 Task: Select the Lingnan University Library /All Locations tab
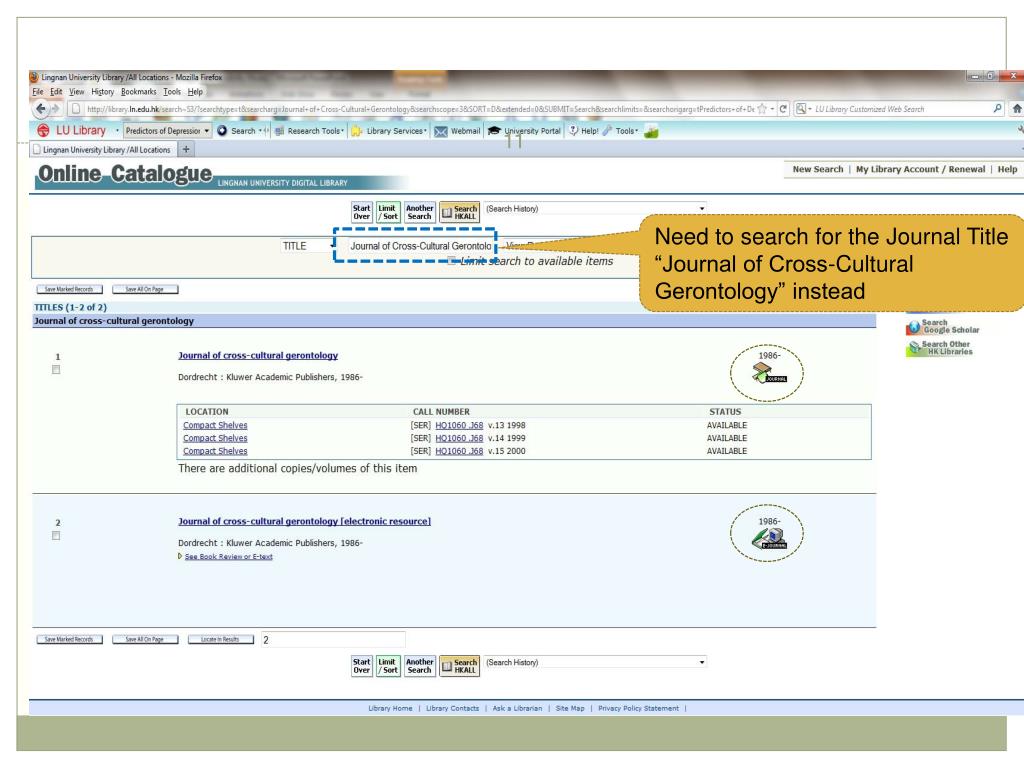point(103,150)
